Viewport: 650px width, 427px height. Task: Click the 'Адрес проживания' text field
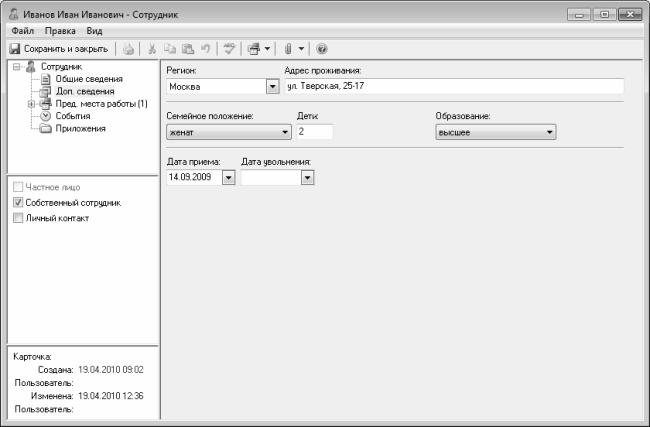point(453,87)
